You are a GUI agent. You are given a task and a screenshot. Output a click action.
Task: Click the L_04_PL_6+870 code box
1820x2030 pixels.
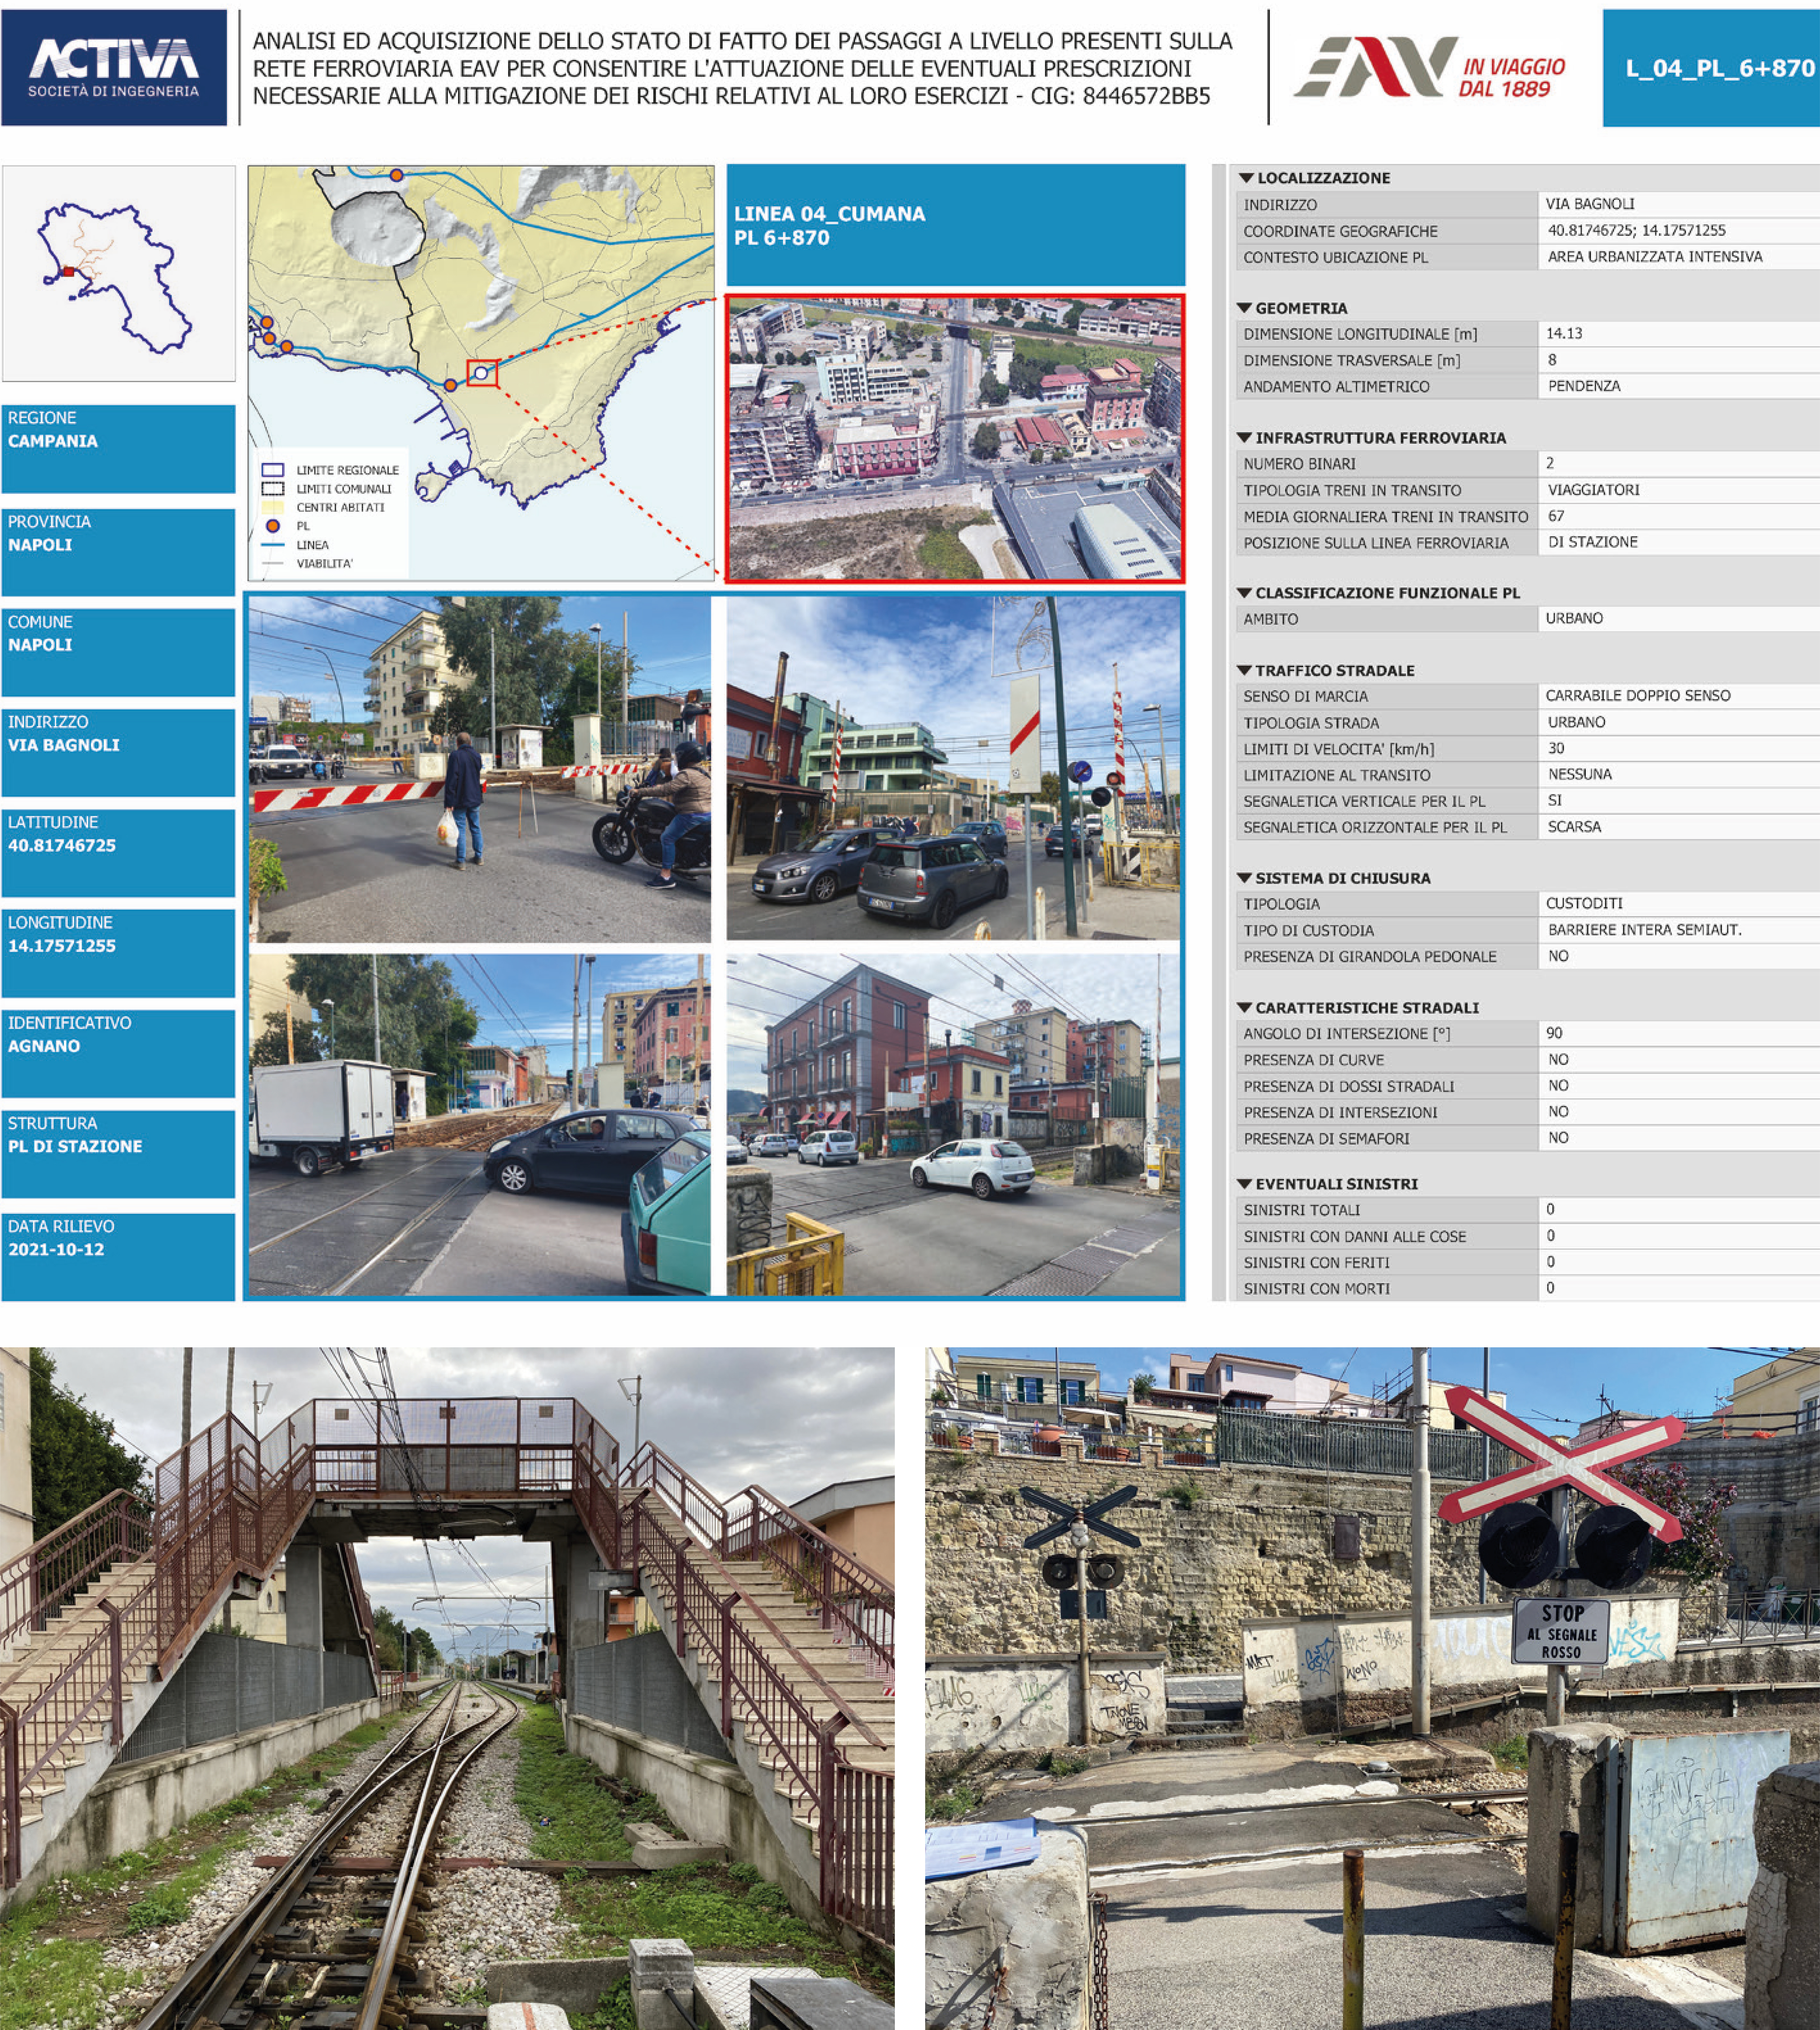coord(1711,68)
